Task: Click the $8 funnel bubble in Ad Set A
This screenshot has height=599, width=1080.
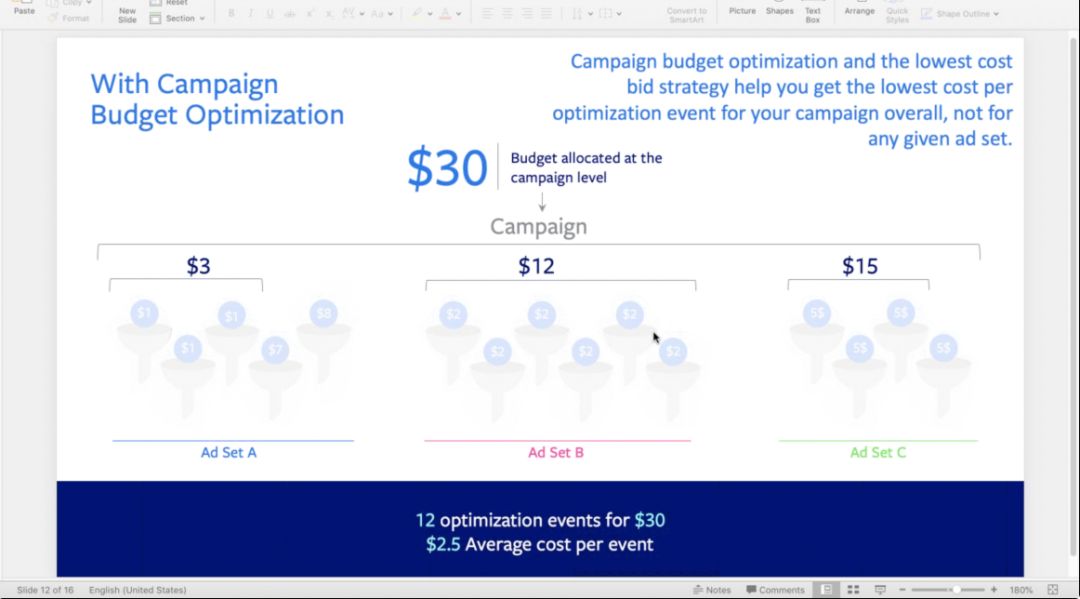Action: click(323, 313)
